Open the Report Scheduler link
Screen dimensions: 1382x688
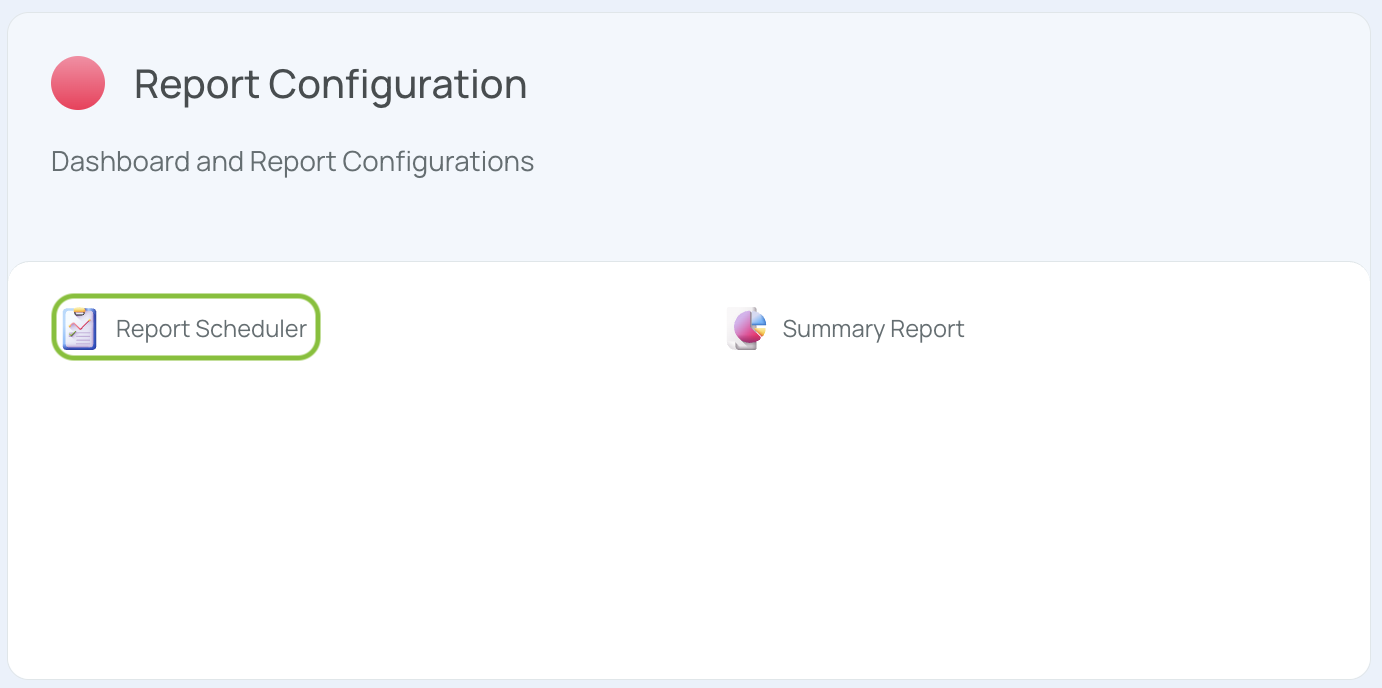tap(186, 328)
